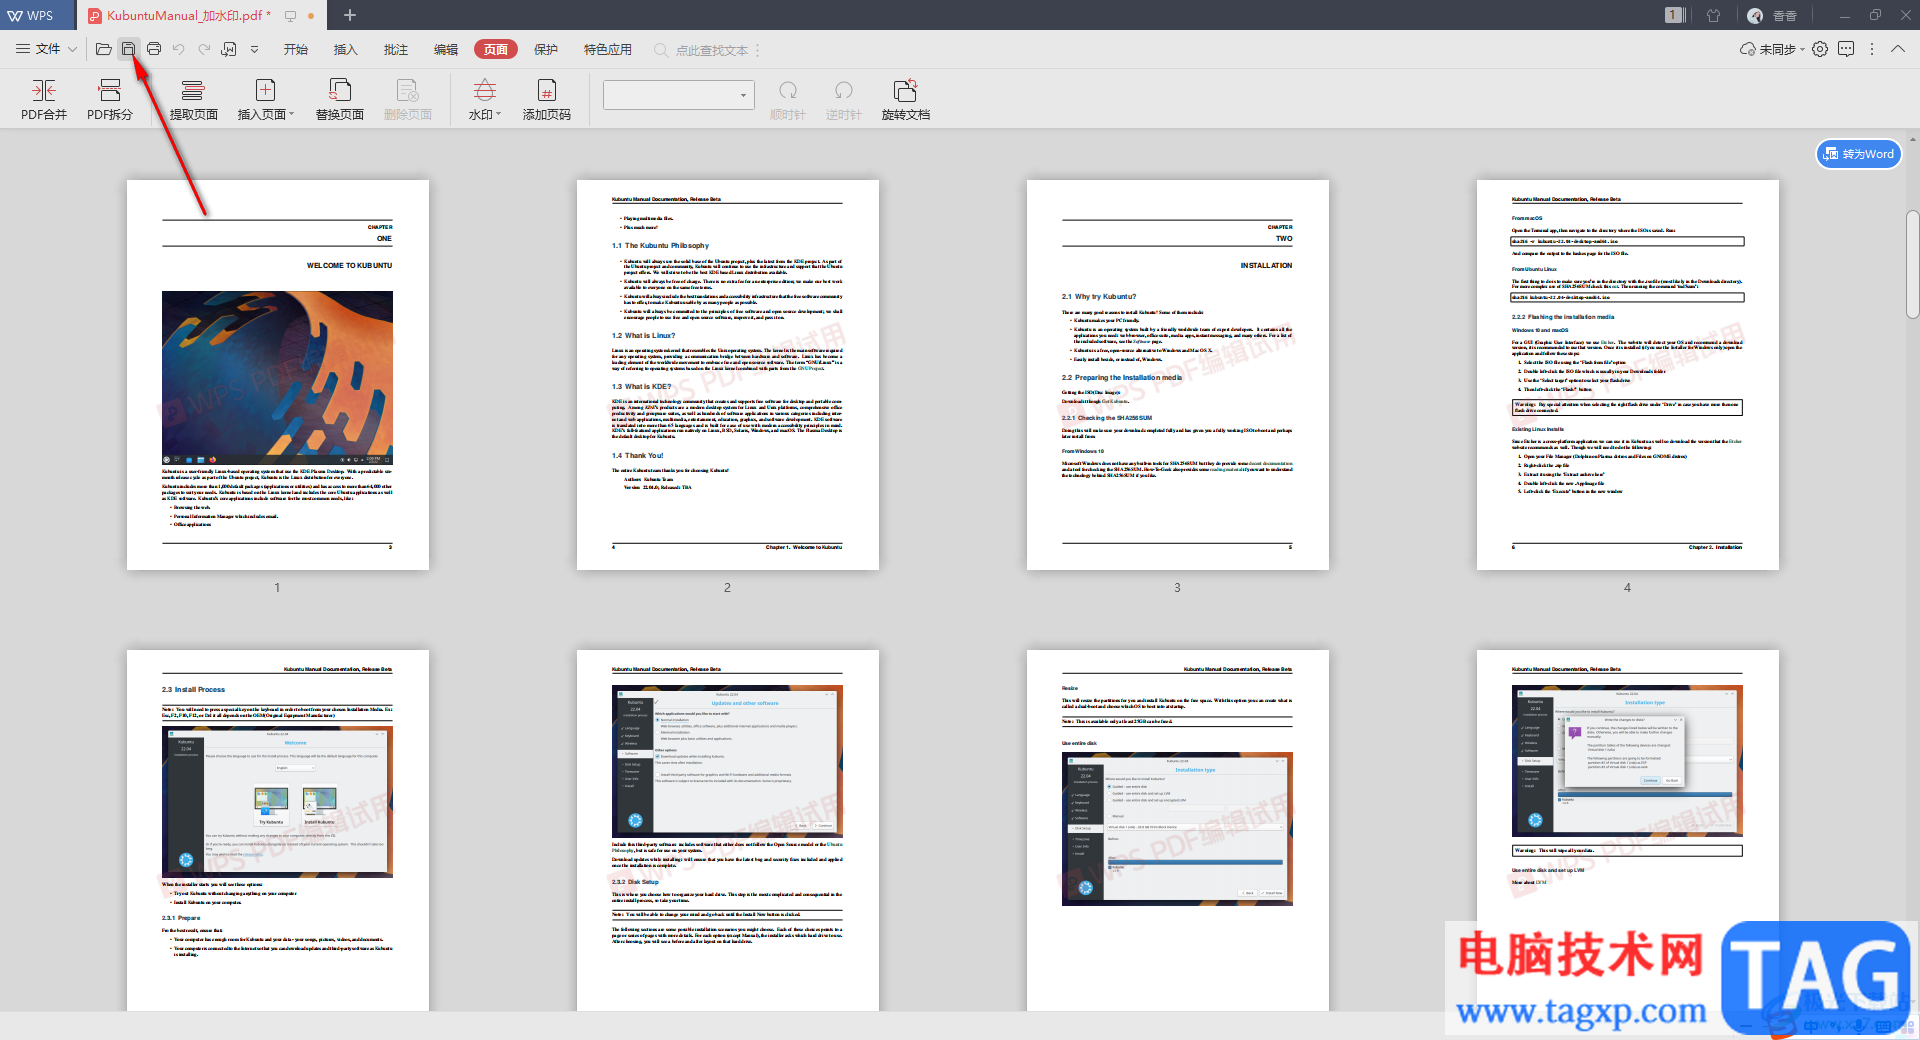Click the skin (shirt) icon in title bar
The image size is (1920, 1040).
[x=1713, y=15]
